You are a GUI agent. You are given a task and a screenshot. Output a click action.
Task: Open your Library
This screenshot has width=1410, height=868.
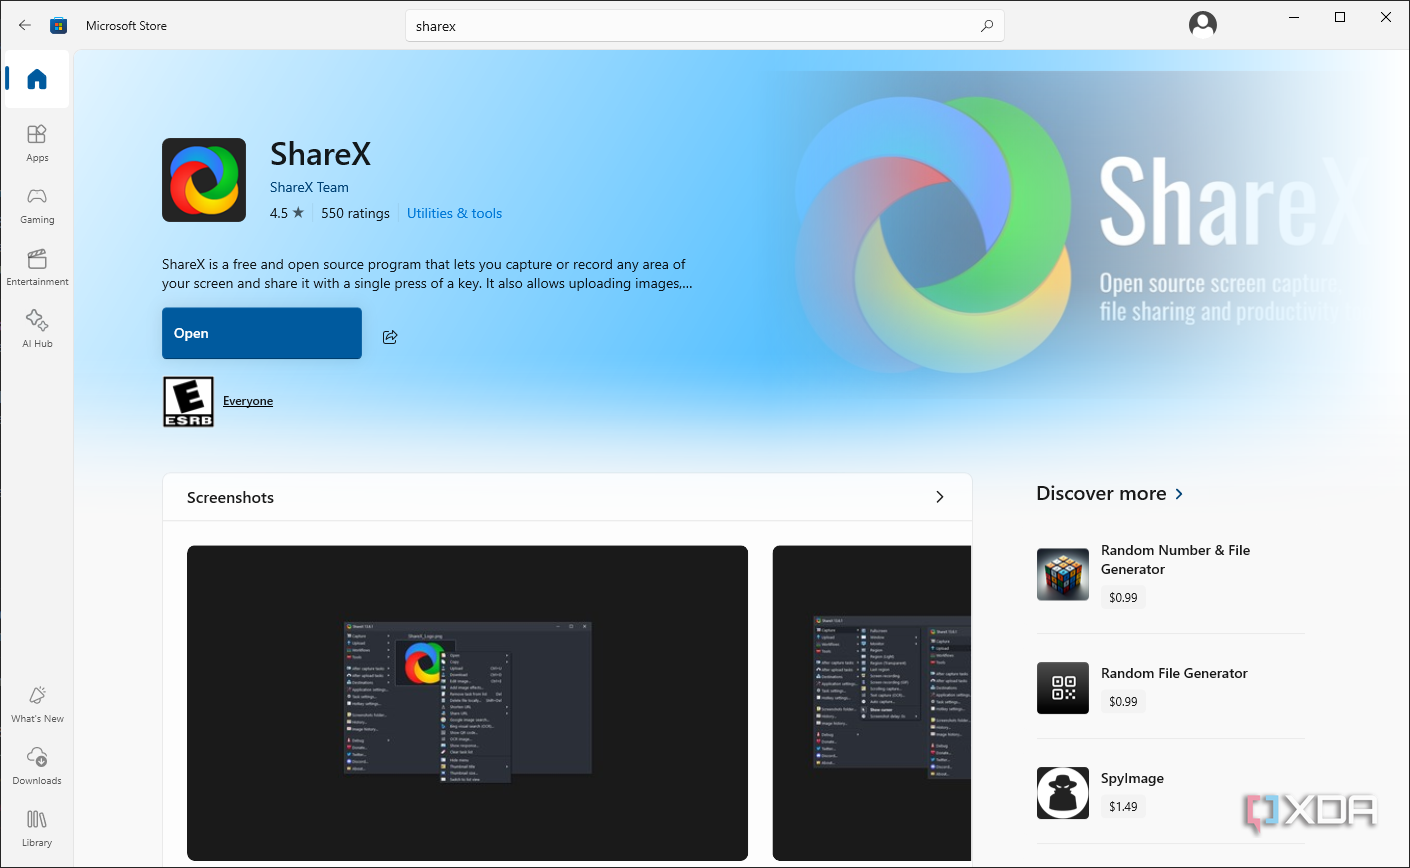pos(37,827)
